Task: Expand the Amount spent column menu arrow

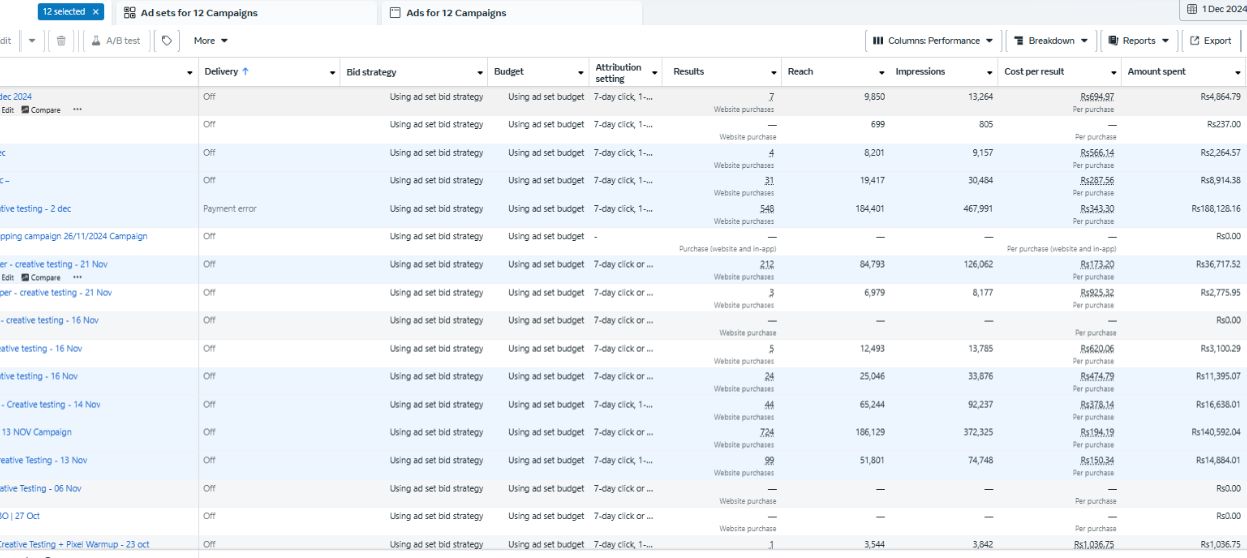Action: pos(1238,73)
